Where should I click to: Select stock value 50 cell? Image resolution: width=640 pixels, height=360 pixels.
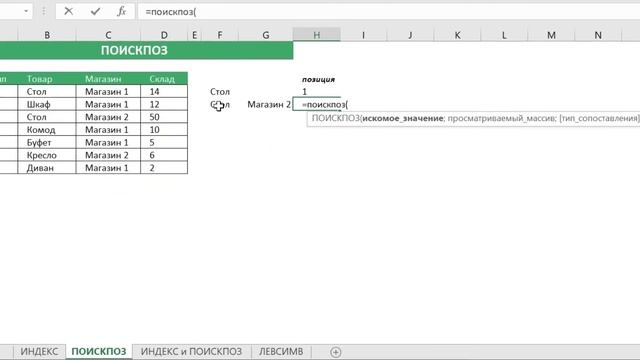[164, 117]
